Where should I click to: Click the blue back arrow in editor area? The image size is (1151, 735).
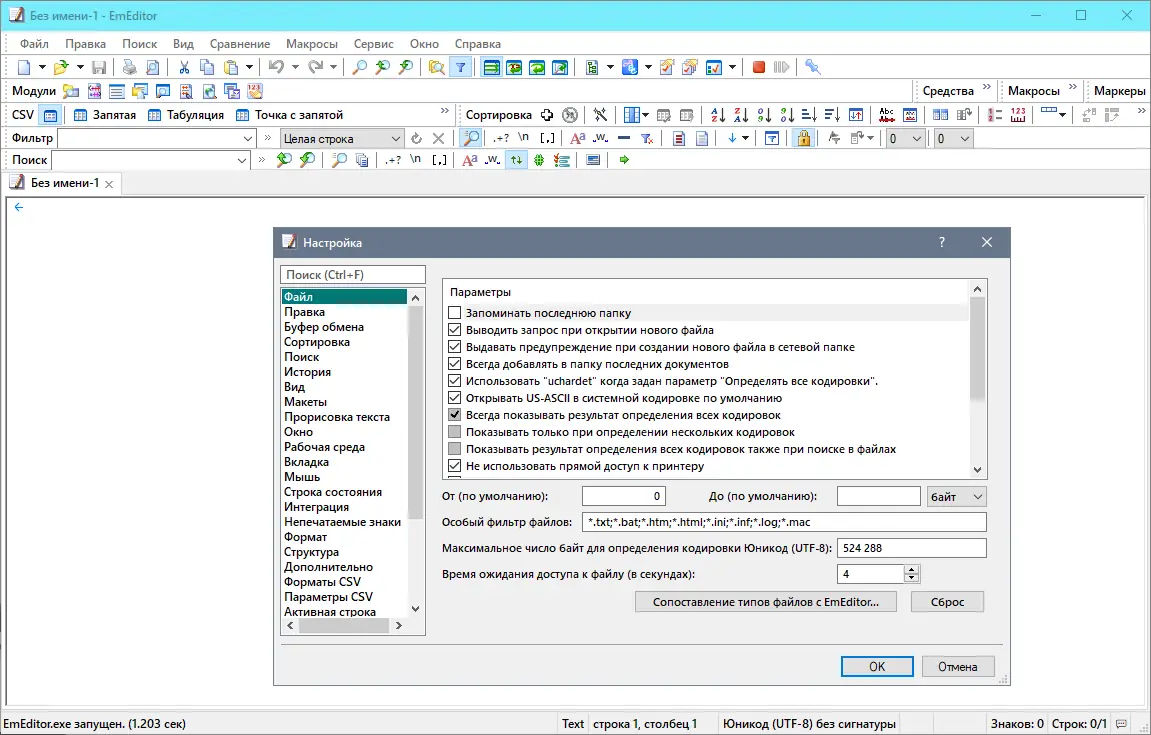point(19,207)
